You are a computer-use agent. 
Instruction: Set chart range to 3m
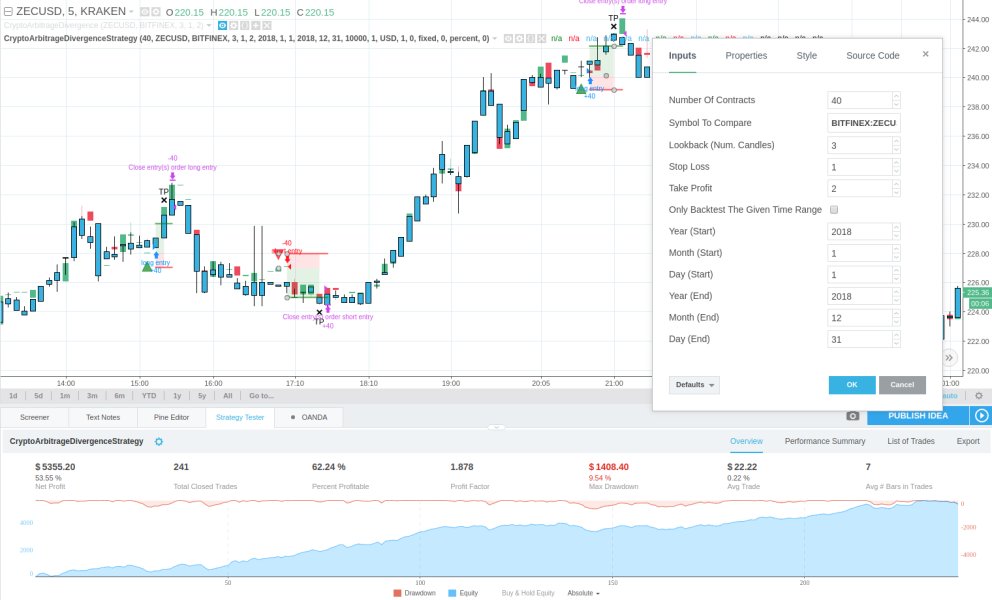[x=92, y=396]
